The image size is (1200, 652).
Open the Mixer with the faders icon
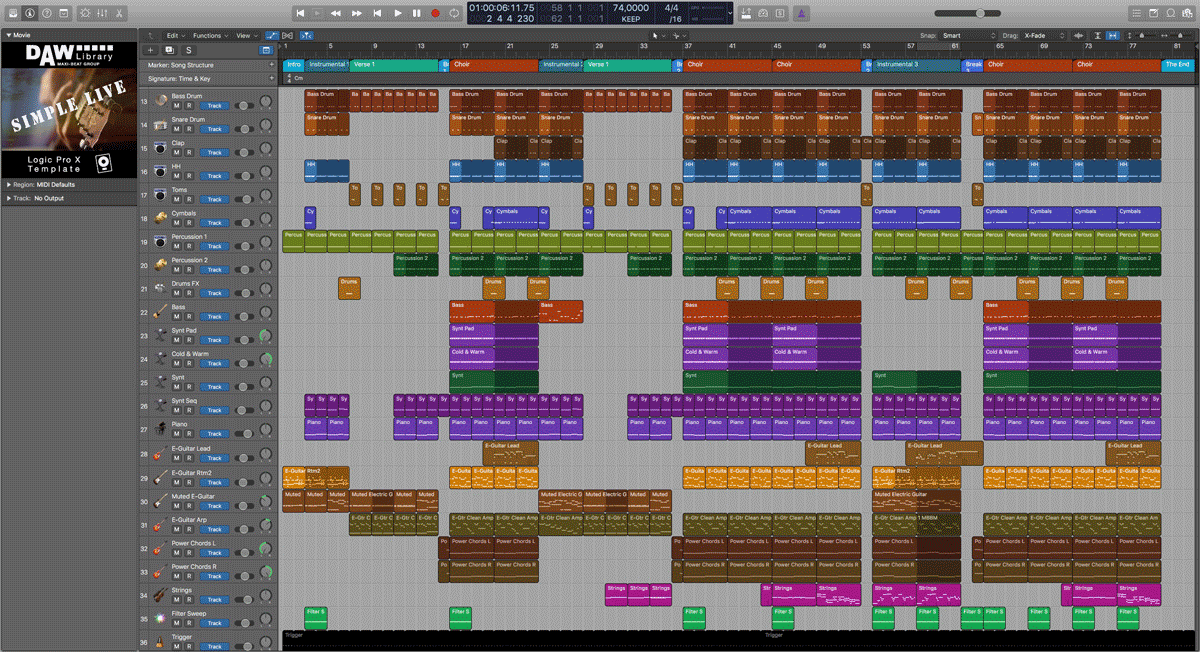coord(102,14)
